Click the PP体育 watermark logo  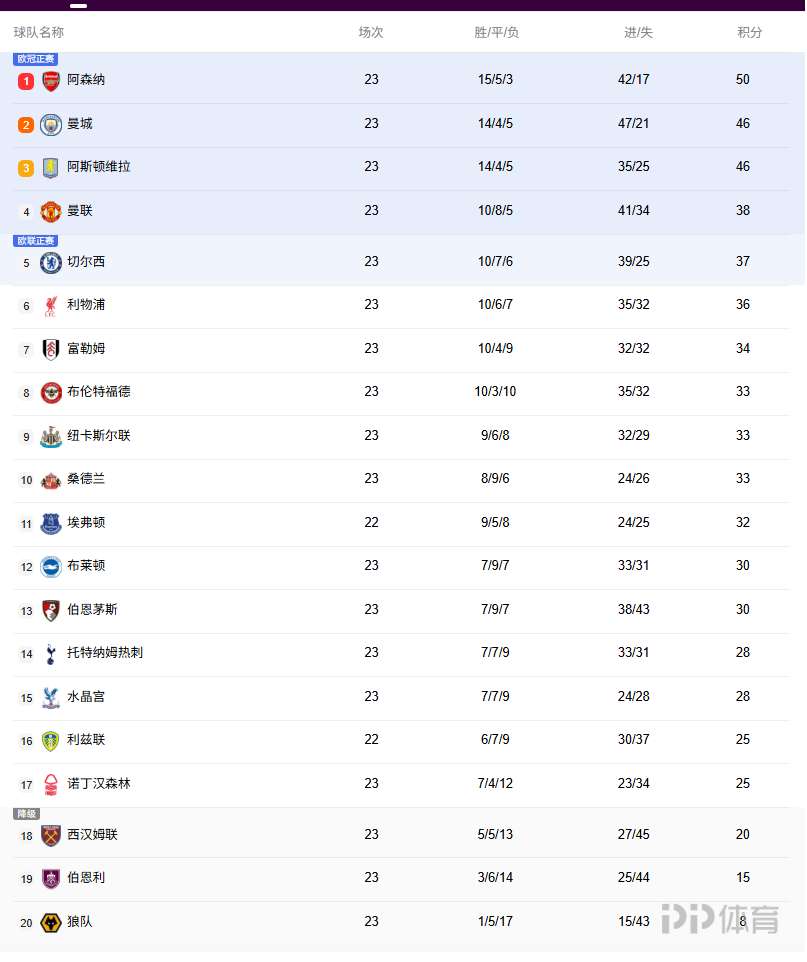point(720,919)
